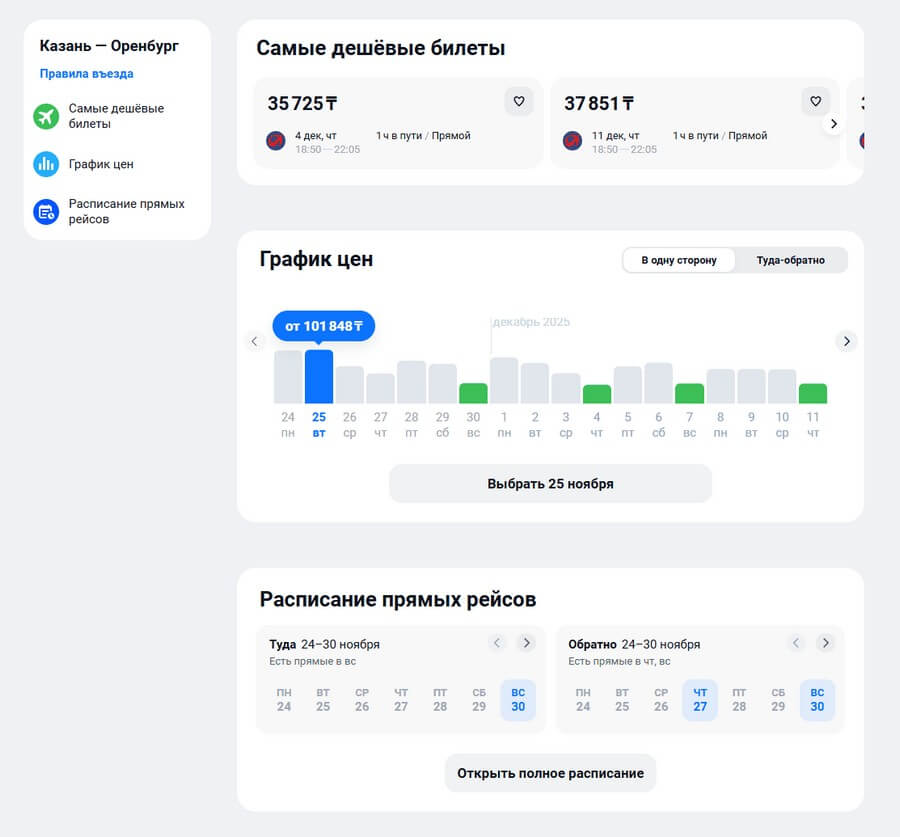Click airline logo on the 11 дек ticket

point(572,141)
